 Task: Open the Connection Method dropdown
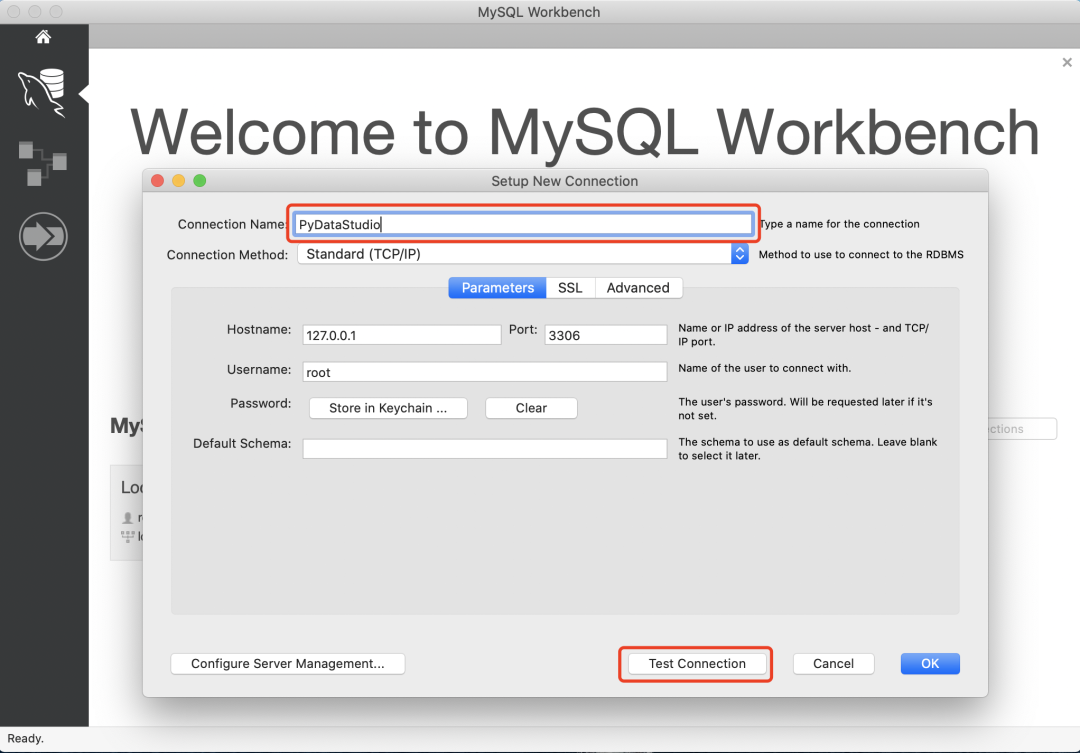pos(520,254)
